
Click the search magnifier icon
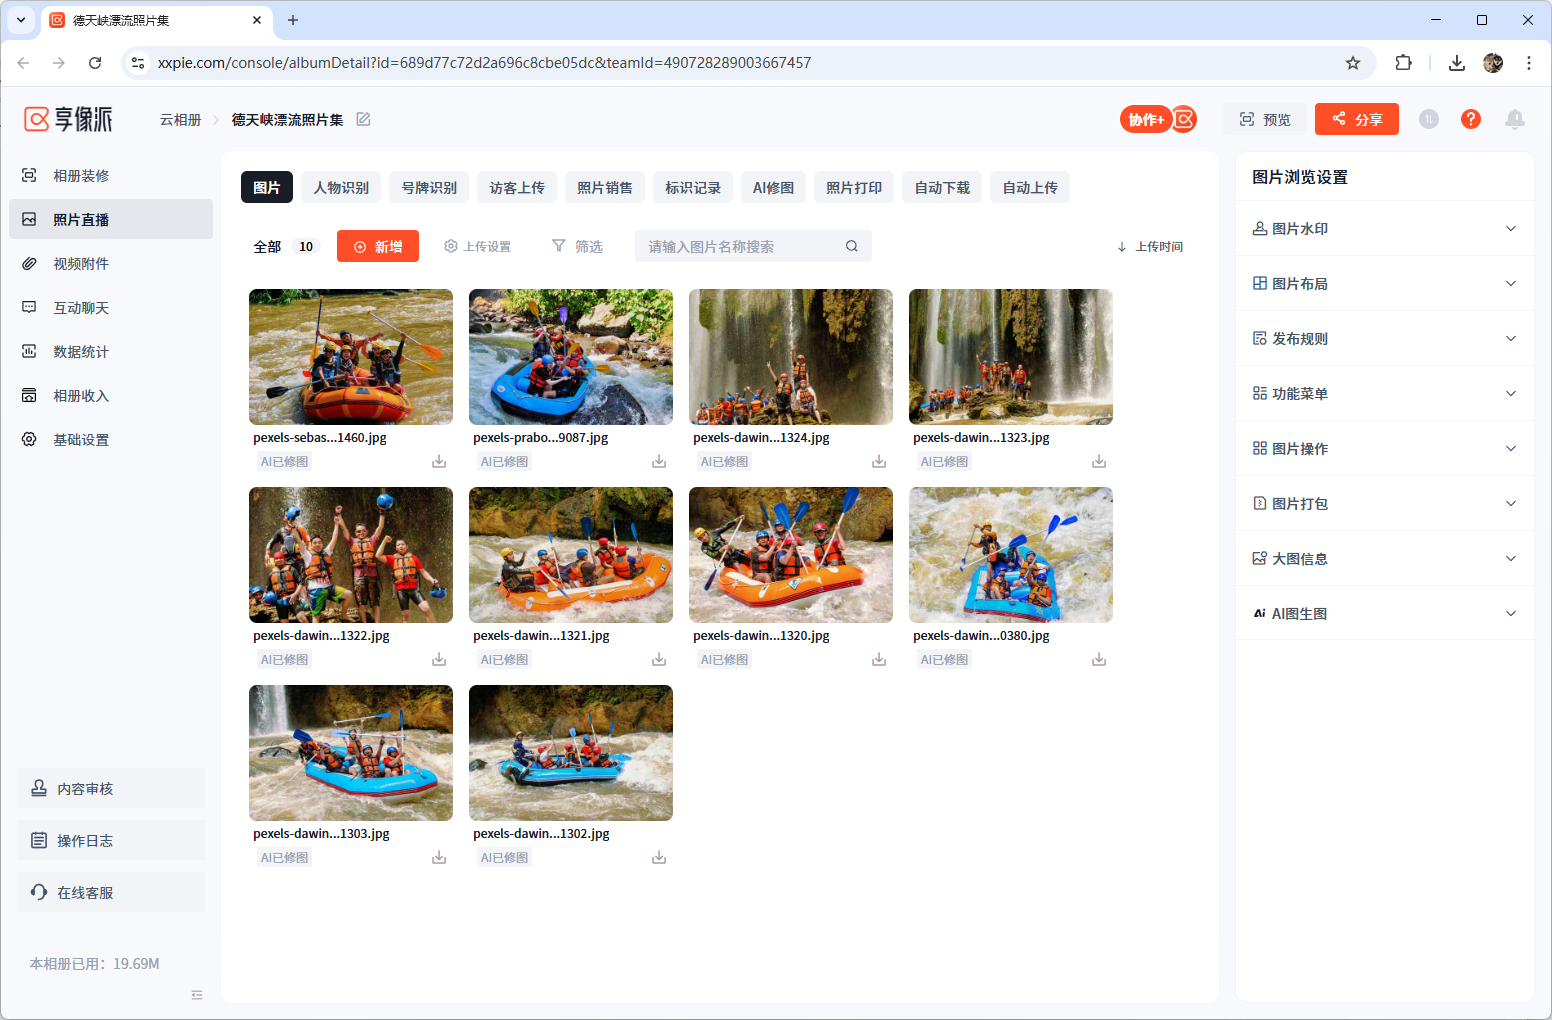click(851, 246)
